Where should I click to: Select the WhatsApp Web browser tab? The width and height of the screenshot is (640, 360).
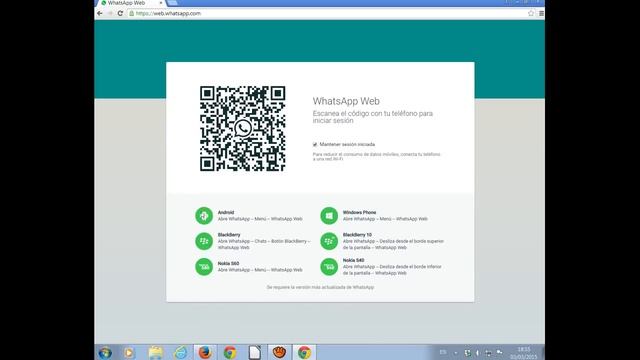(131, 3)
